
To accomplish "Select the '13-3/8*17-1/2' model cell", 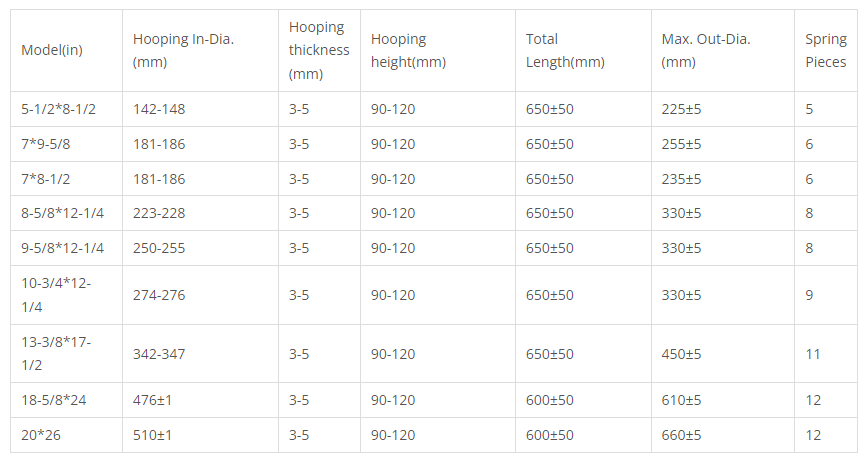I will (56, 353).
